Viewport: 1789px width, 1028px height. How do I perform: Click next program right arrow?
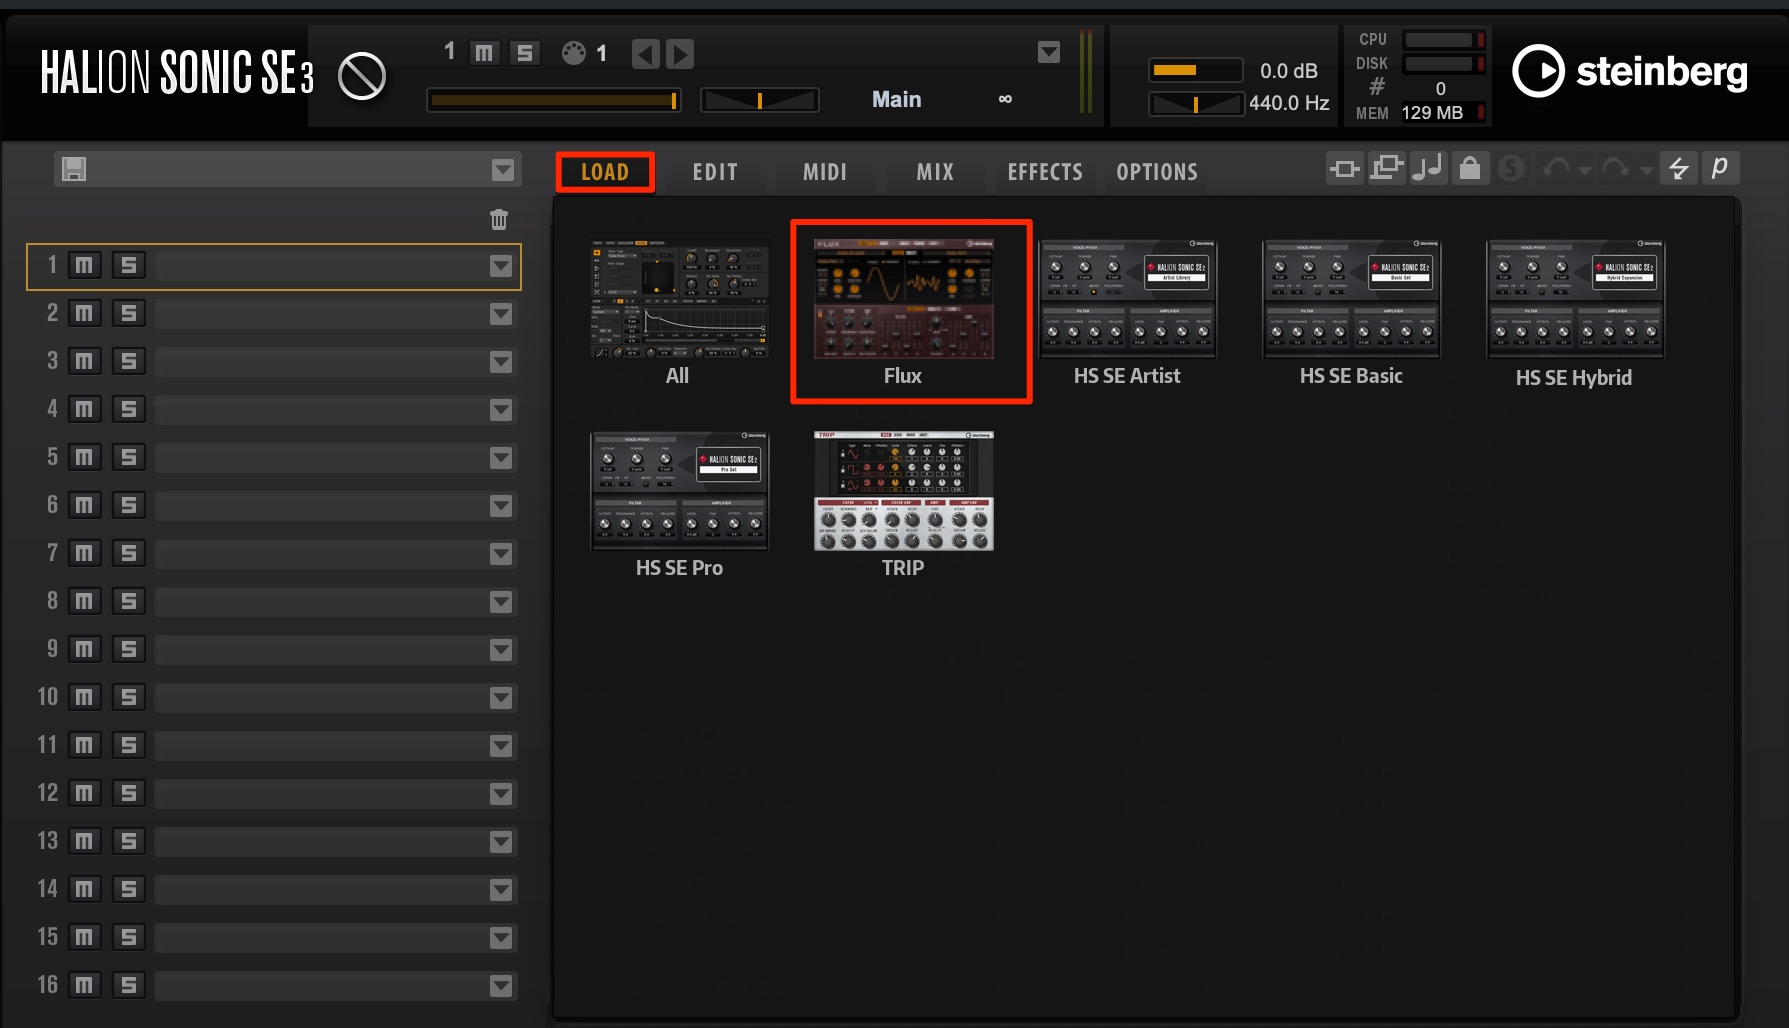click(x=680, y=53)
